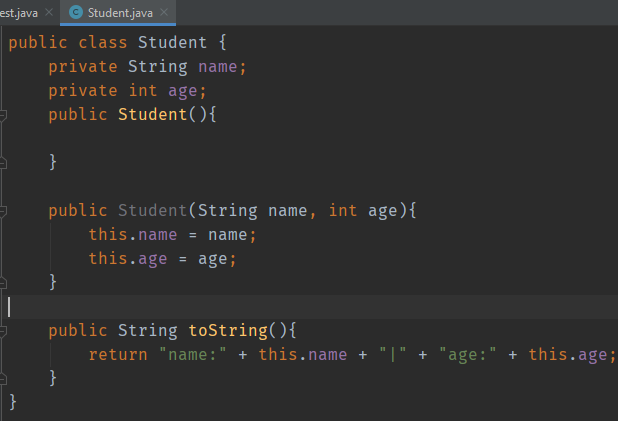Click the 'name' field in 'private String name;'

pyautogui.click(x=218, y=67)
